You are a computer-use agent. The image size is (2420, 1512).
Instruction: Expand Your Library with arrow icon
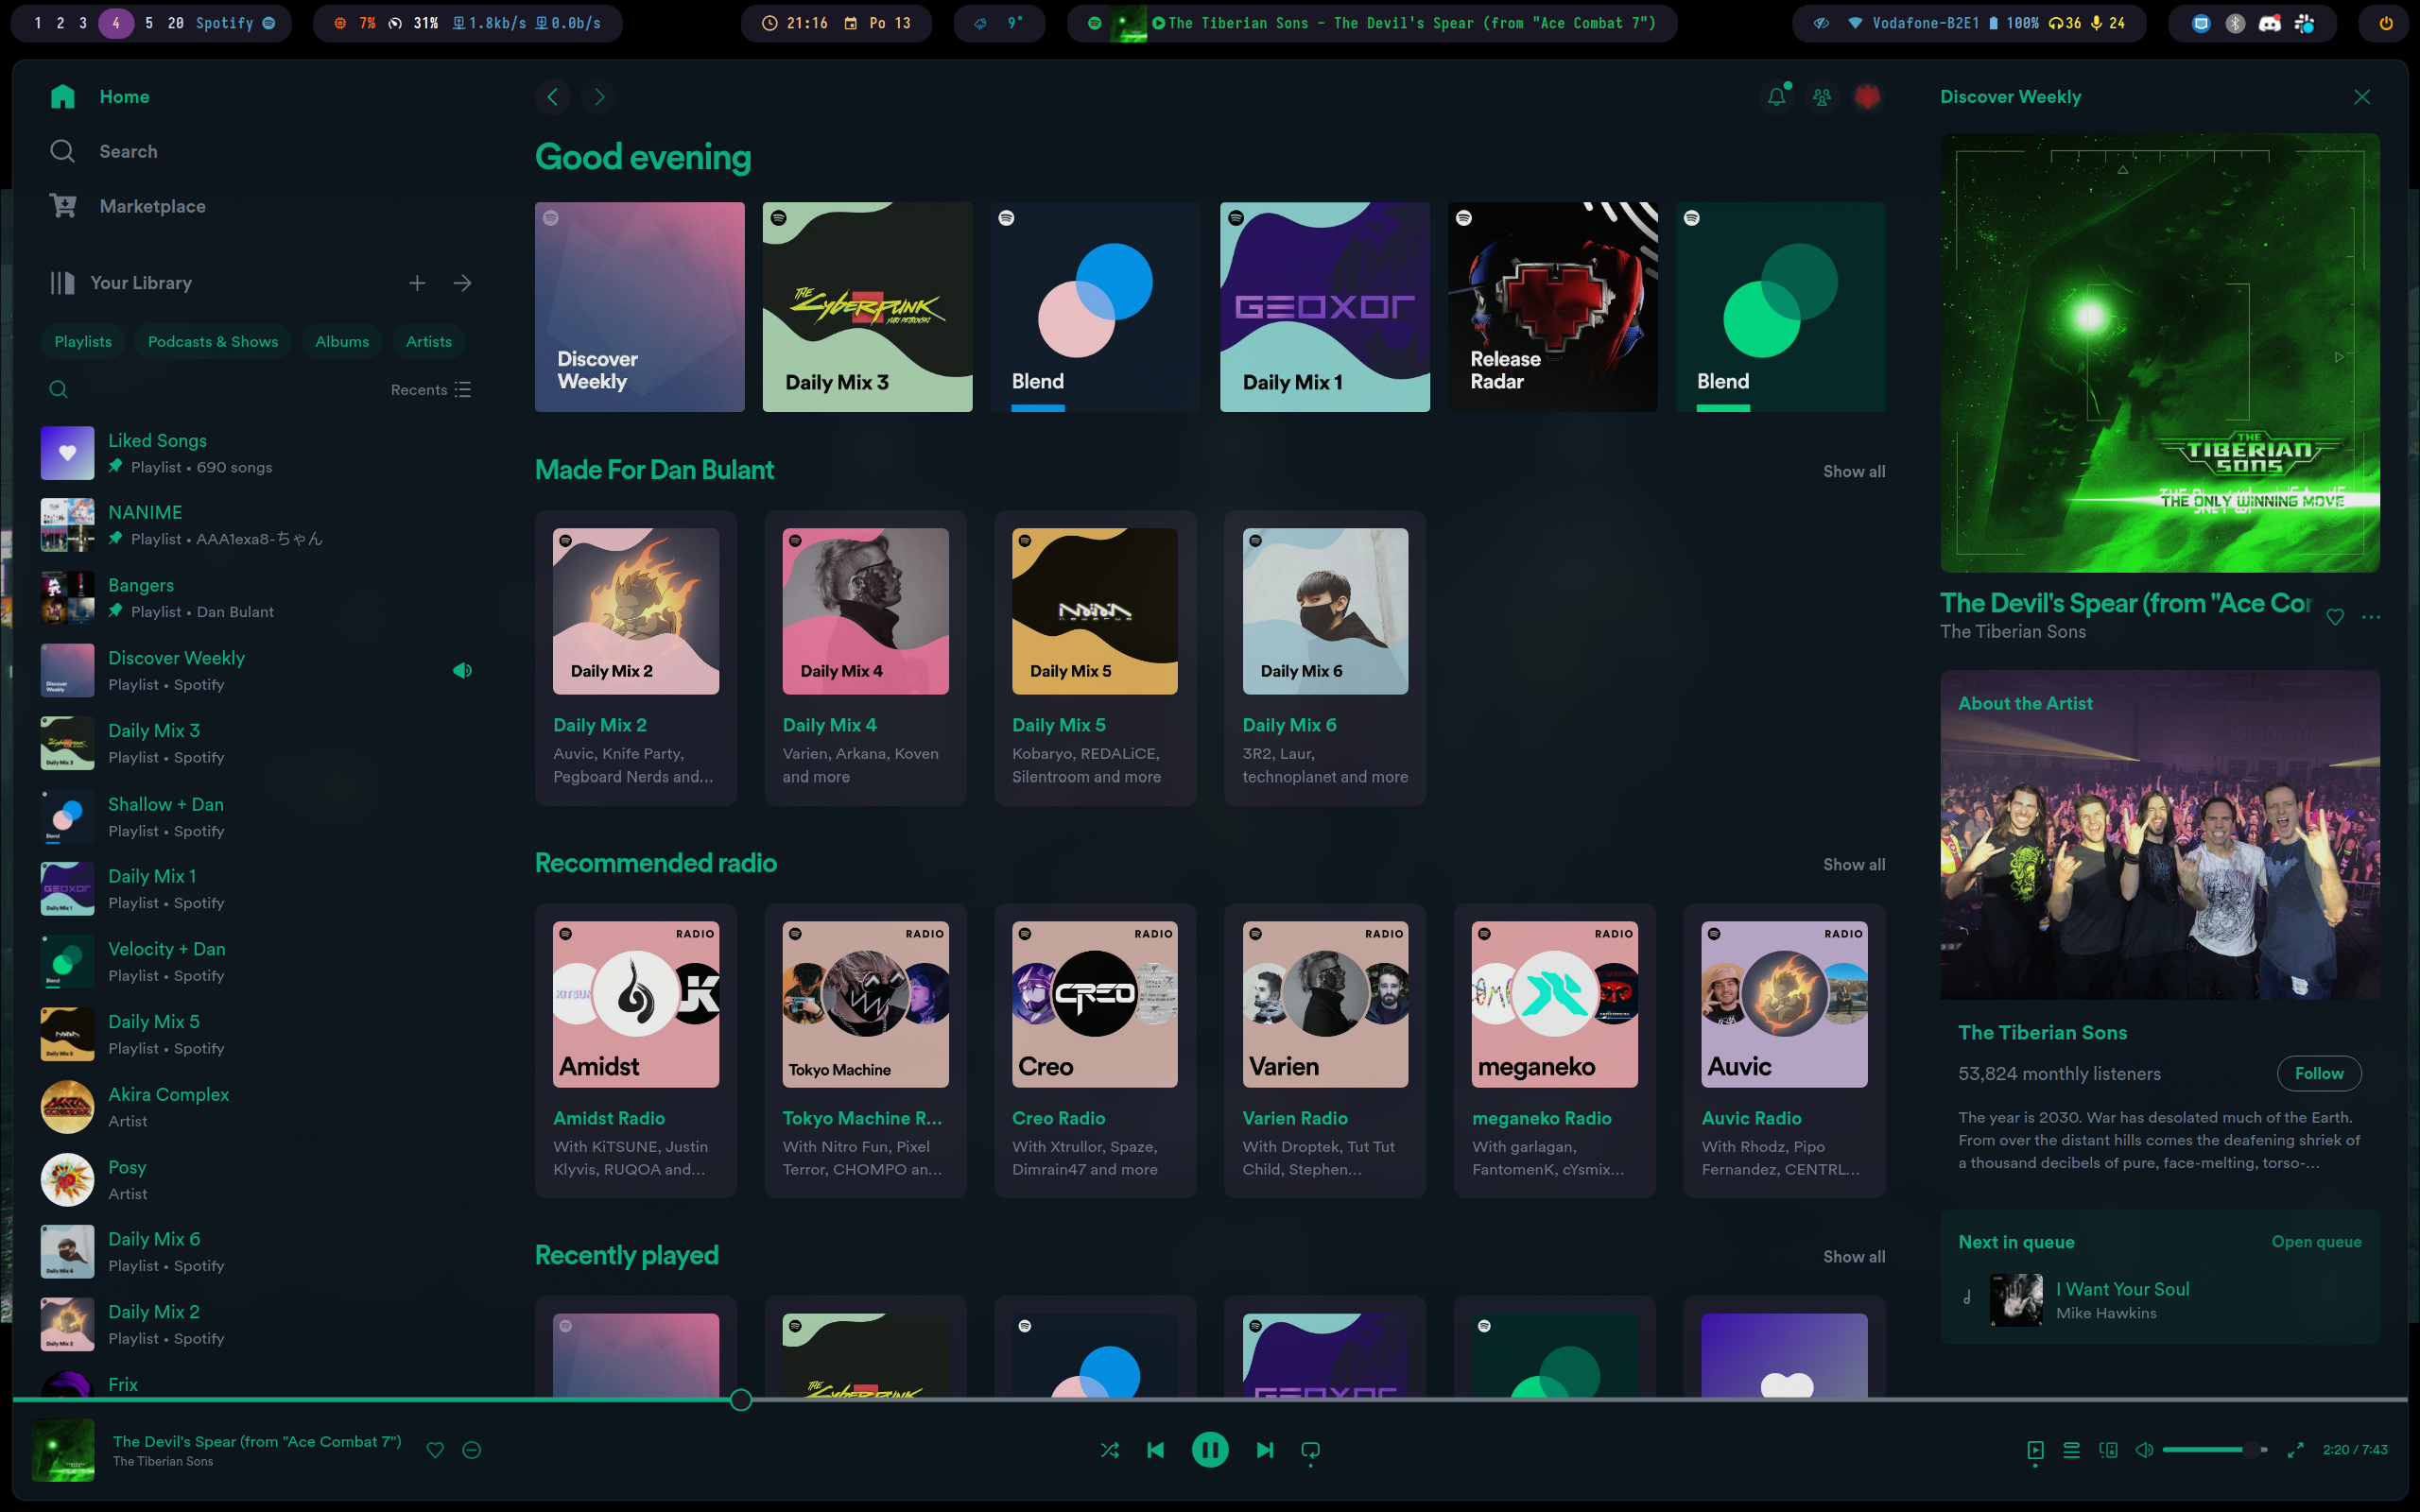(x=462, y=283)
